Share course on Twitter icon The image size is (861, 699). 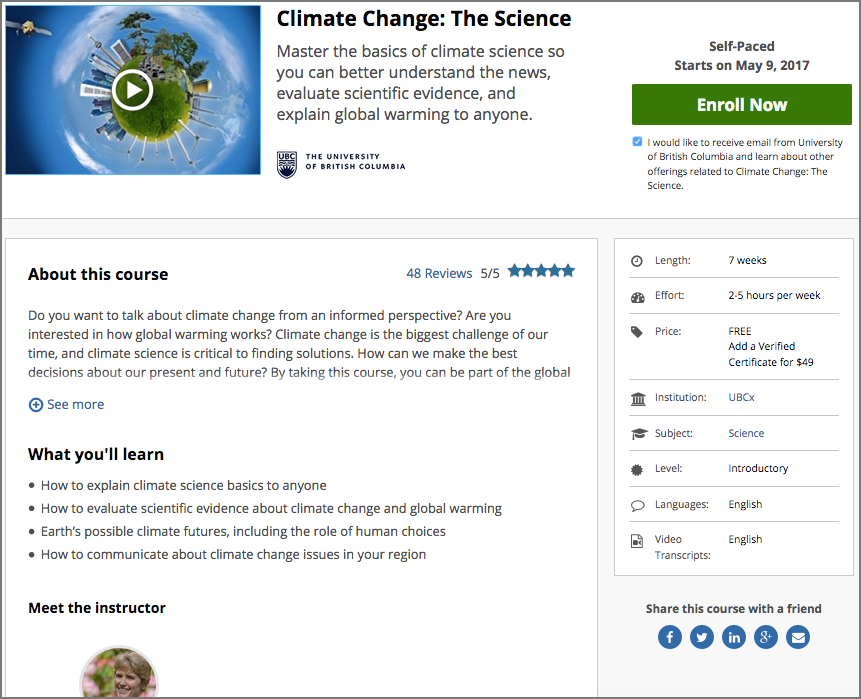tap(702, 637)
